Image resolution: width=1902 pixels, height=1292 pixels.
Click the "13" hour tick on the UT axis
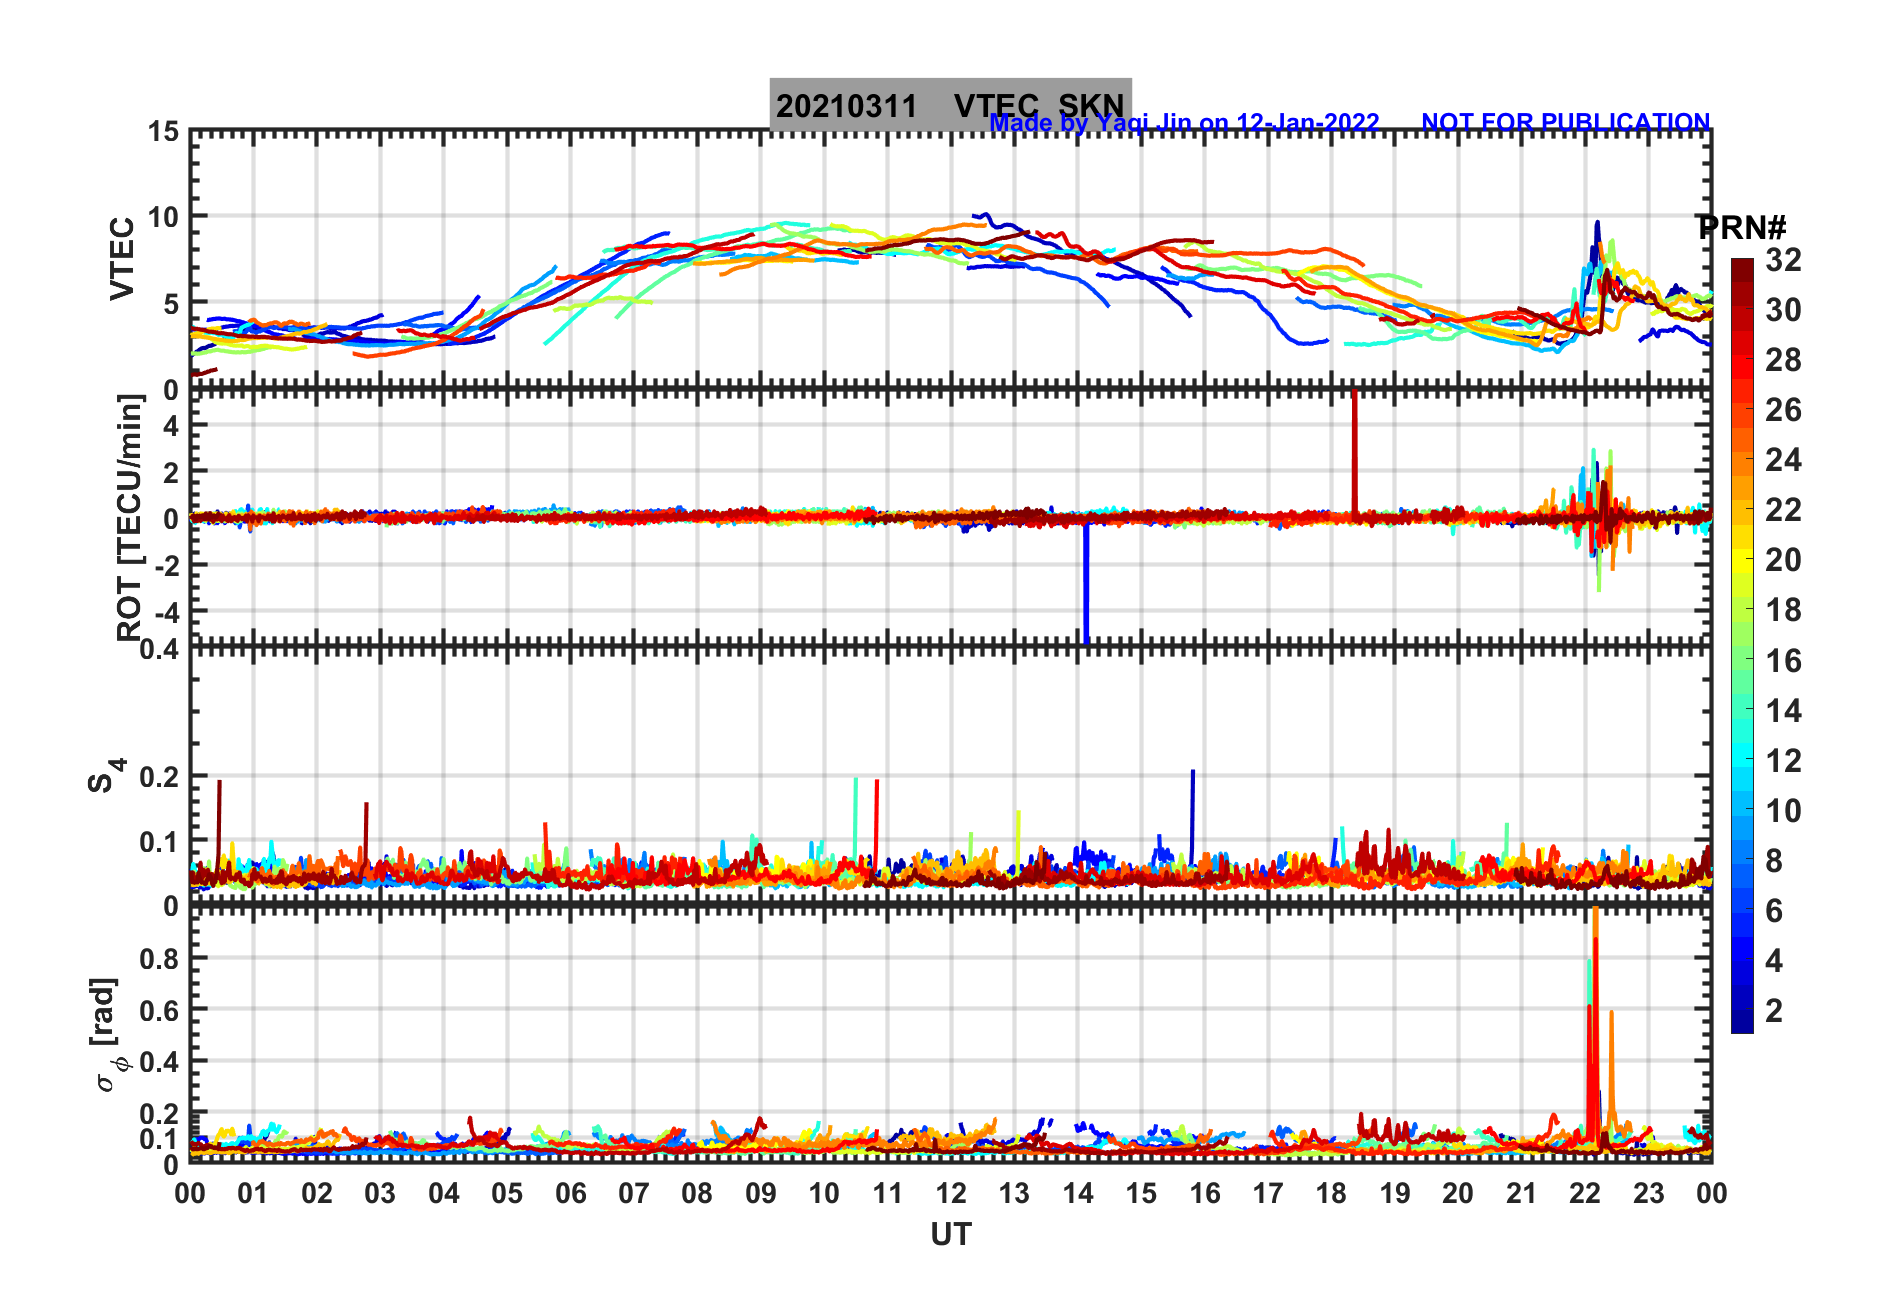[x=1014, y=1193]
